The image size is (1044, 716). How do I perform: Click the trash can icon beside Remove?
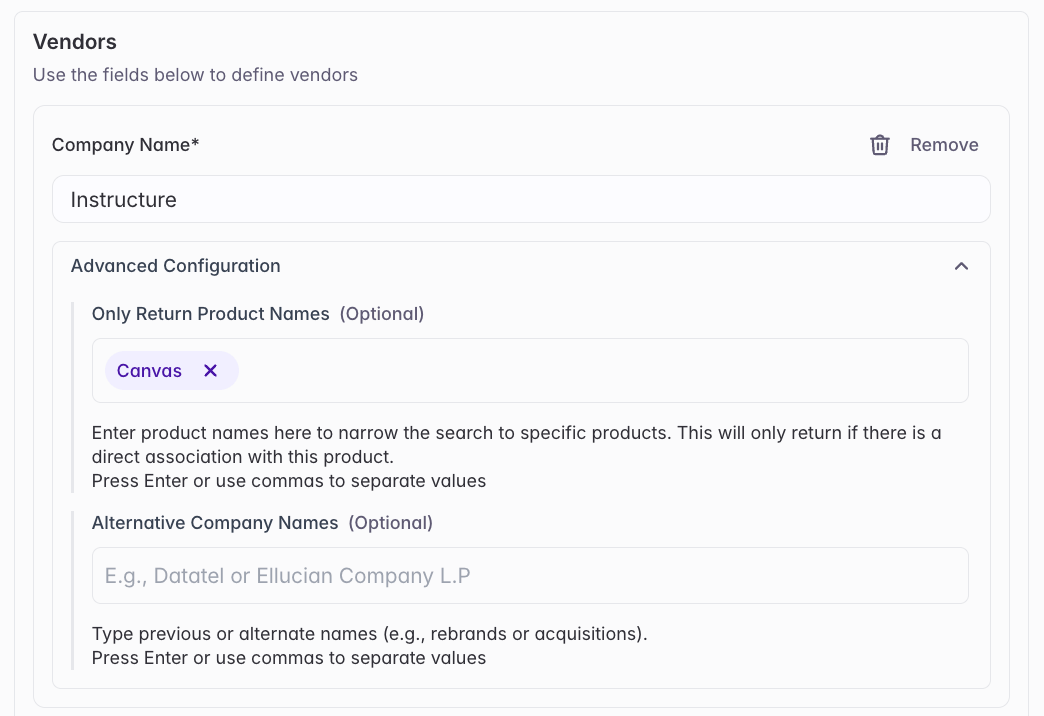point(880,145)
